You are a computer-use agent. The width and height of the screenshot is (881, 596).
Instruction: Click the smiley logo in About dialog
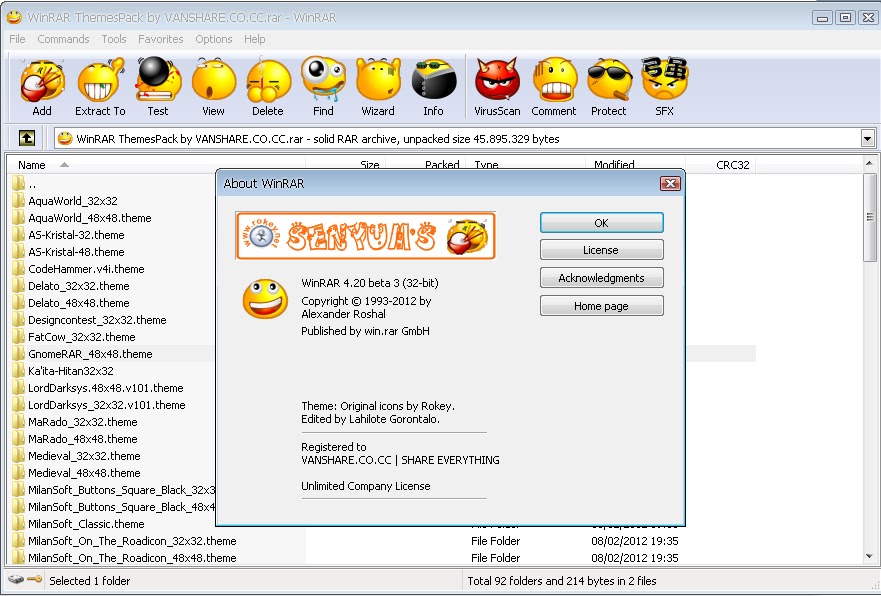point(265,299)
